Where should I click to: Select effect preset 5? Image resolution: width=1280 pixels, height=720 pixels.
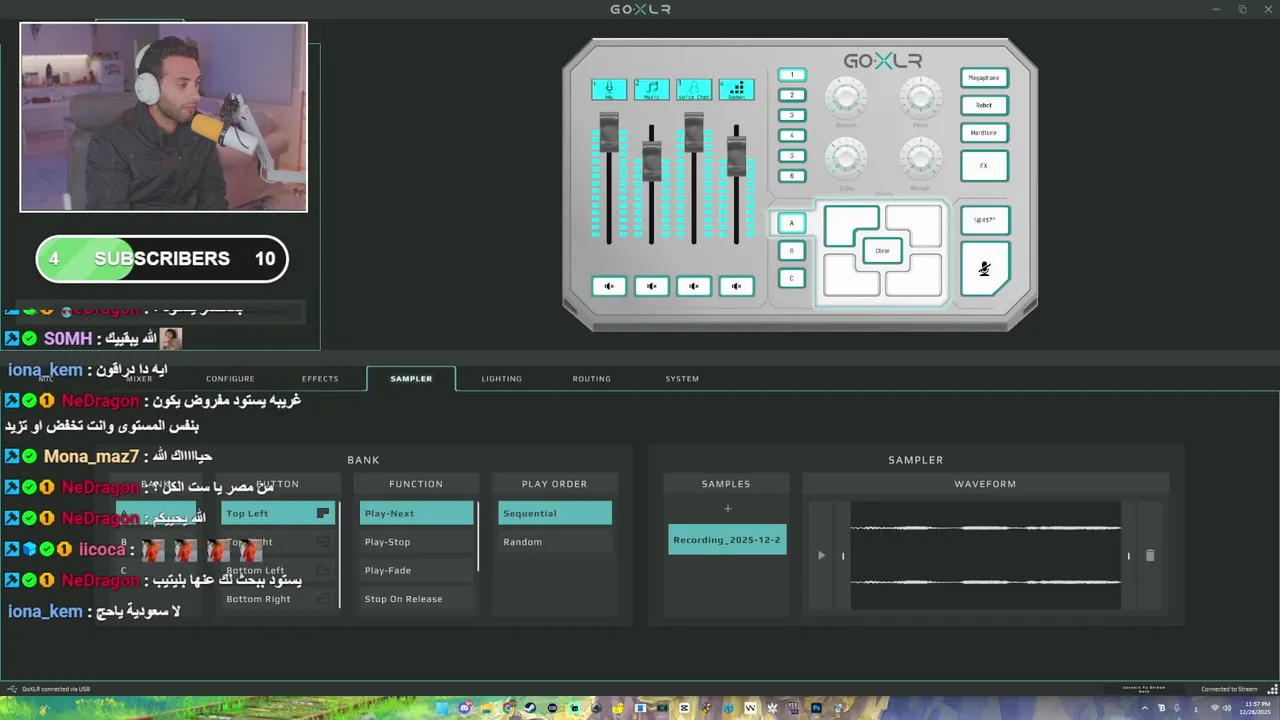(791, 155)
